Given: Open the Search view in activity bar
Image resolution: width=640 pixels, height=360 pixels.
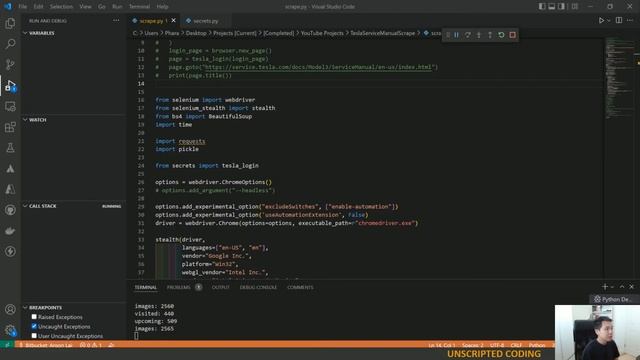Looking at the screenshot, I should pyautogui.click(x=10, y=44).
